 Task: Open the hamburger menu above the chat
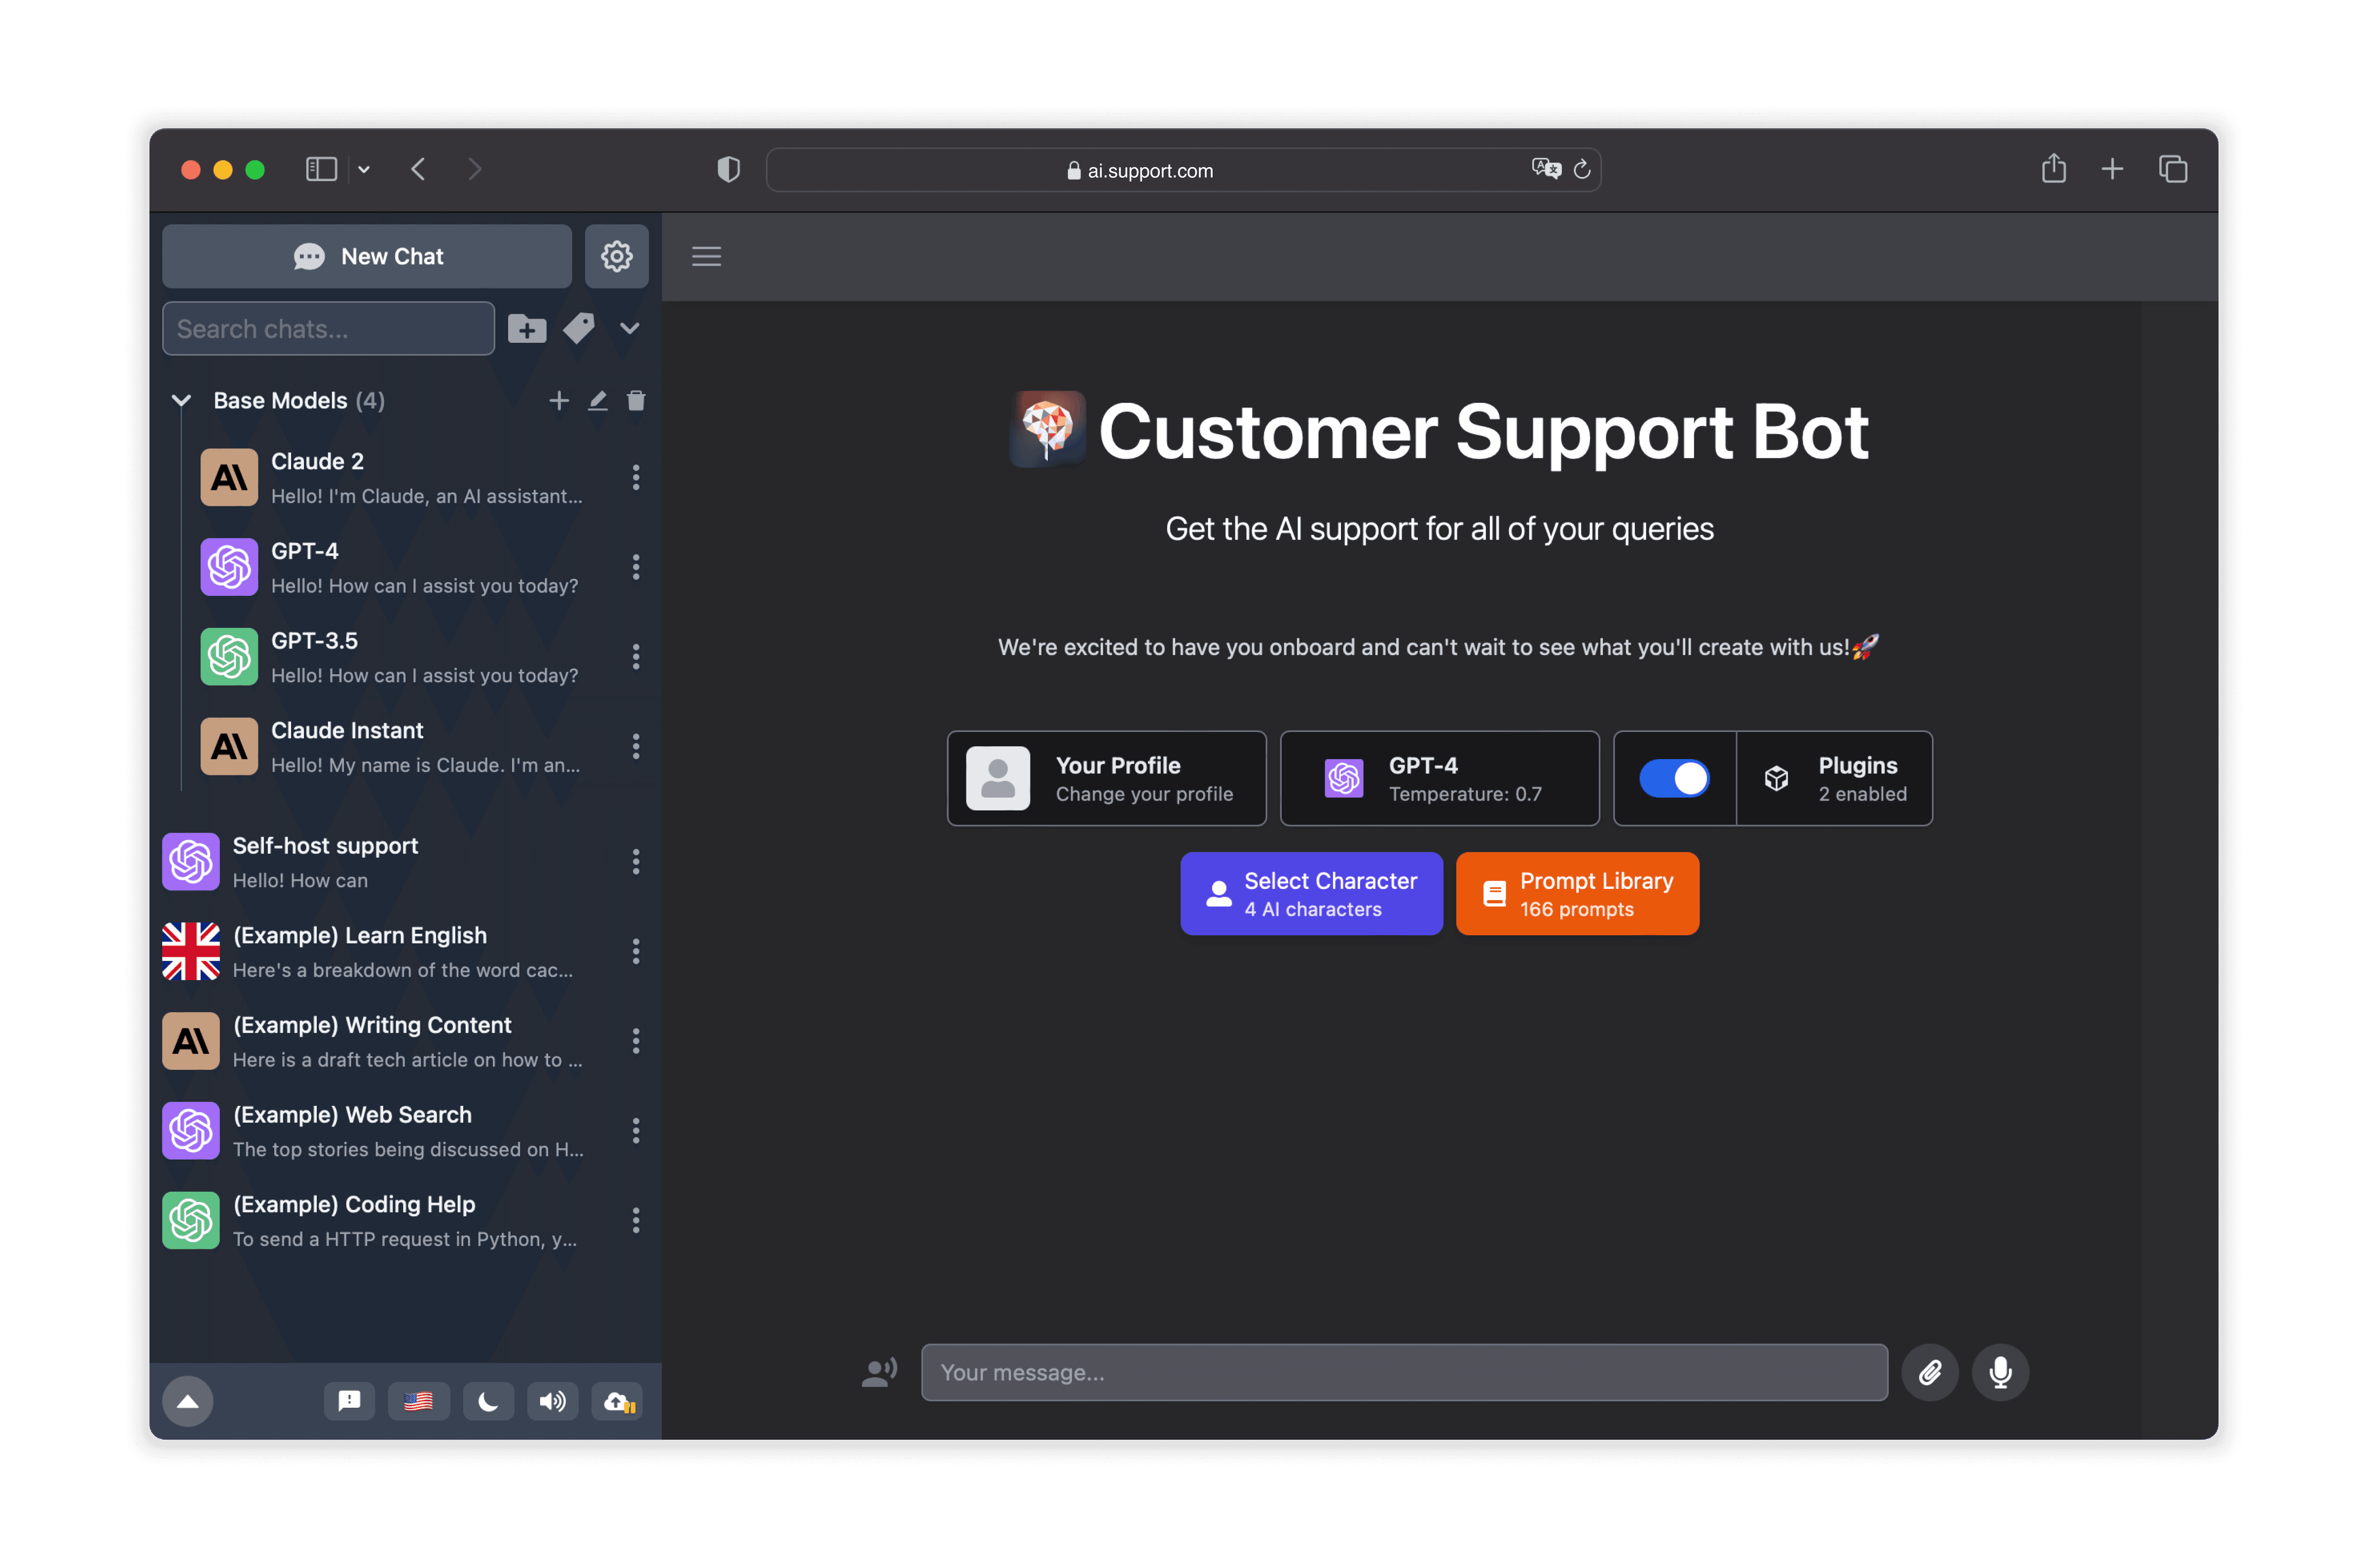pyautogui.click(x=706, y=257)
